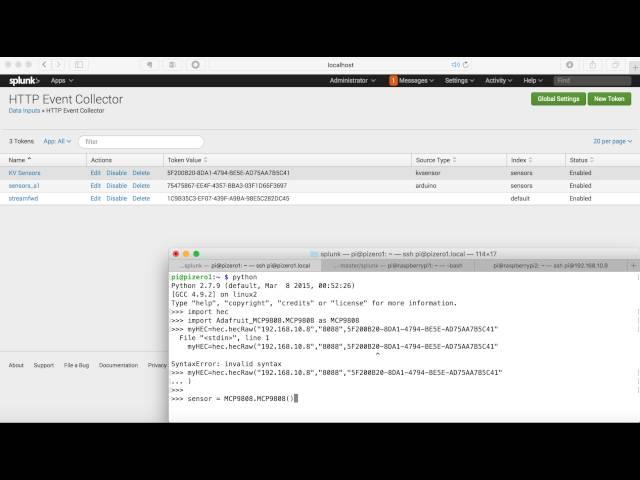The image size is (640, 480).
Task: Add a new terminal tab
Action: click(633, 266)
